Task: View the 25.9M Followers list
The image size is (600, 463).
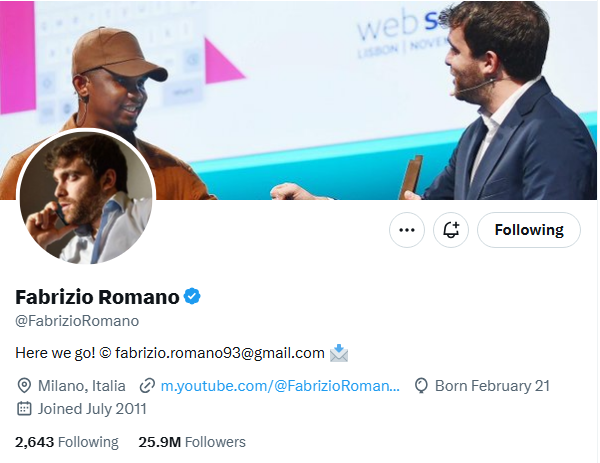Action: (192, 442)
